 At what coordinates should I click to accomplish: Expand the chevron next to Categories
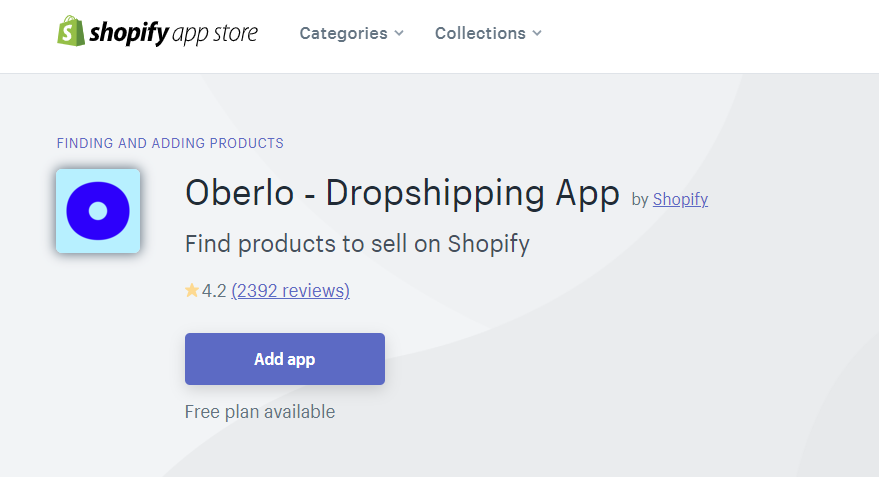[x=399, y=33]
